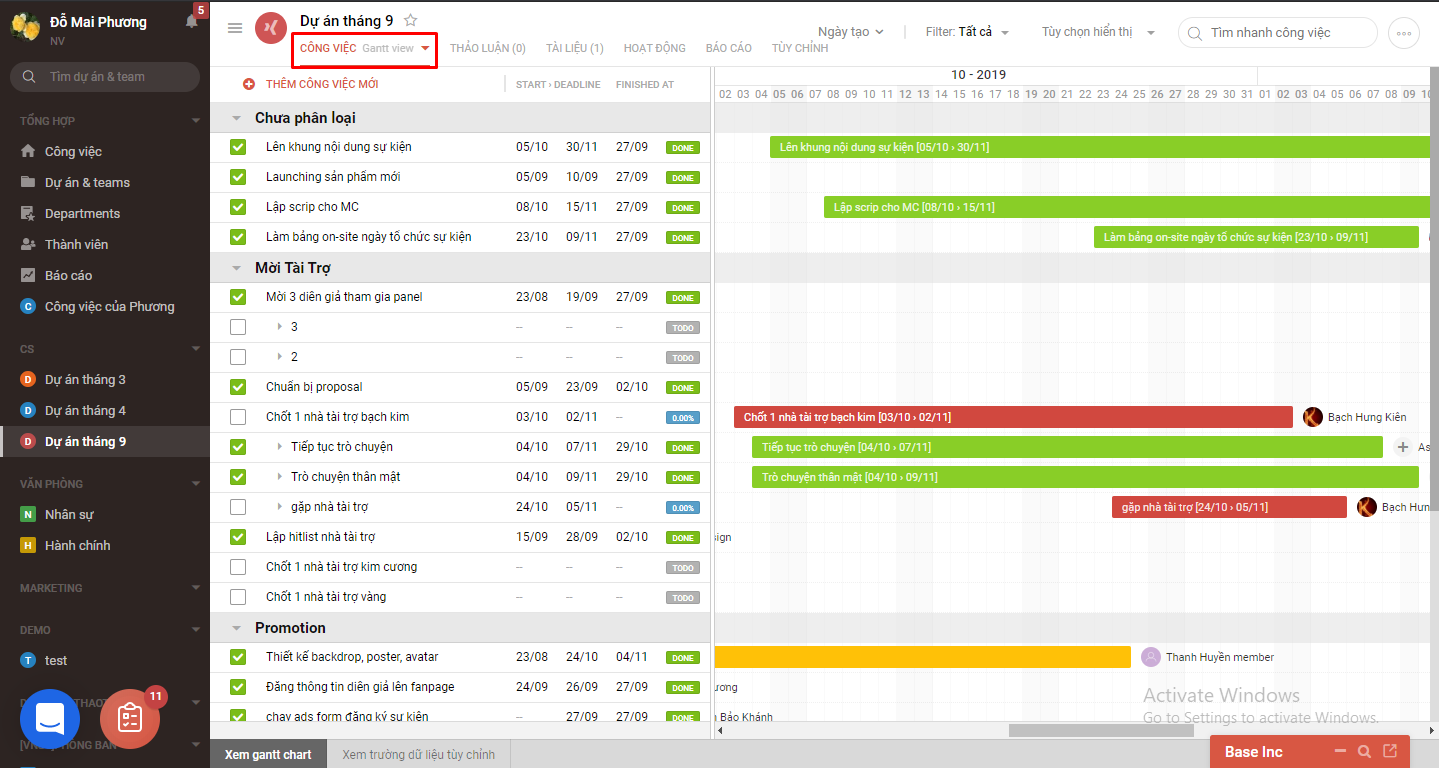Collapse the Mời Tài Trợ group
The image size is (1439, 768).
[x=237, y=268]
